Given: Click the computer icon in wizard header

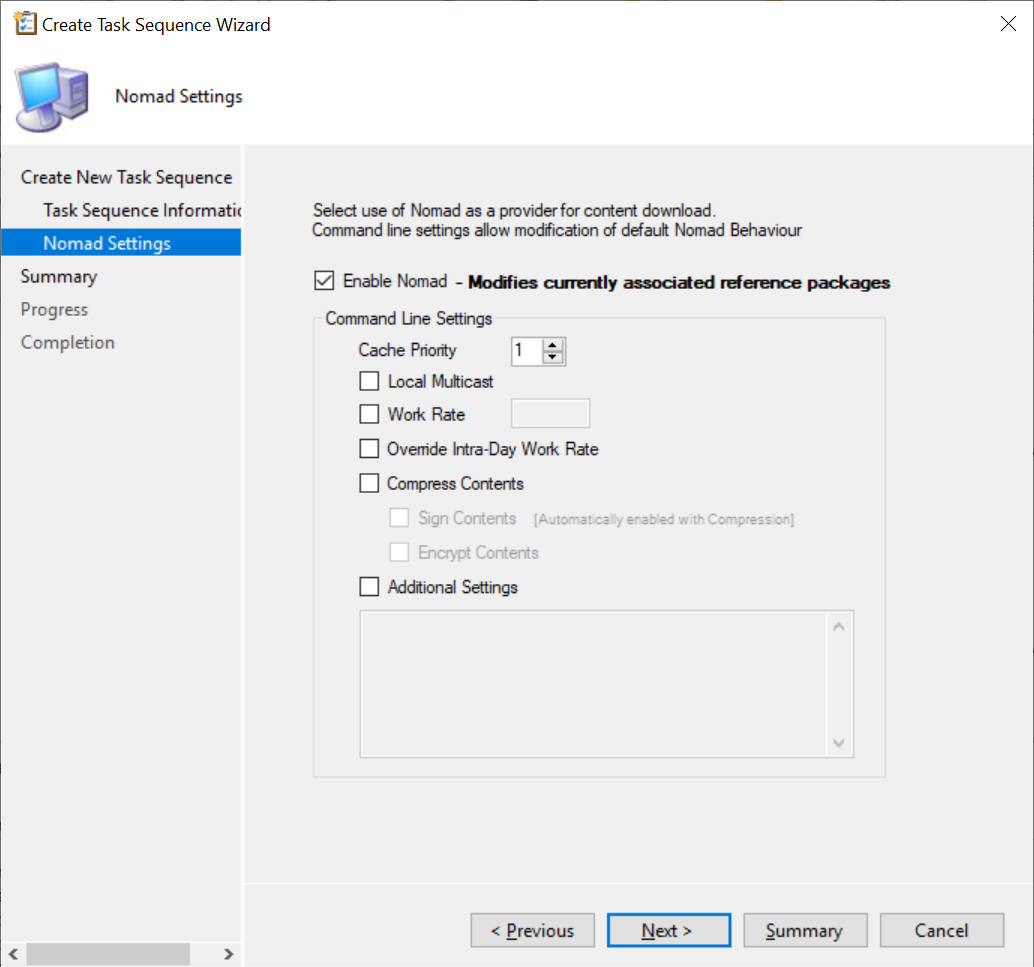Looking at the screenshot, I should click(52, 97).
